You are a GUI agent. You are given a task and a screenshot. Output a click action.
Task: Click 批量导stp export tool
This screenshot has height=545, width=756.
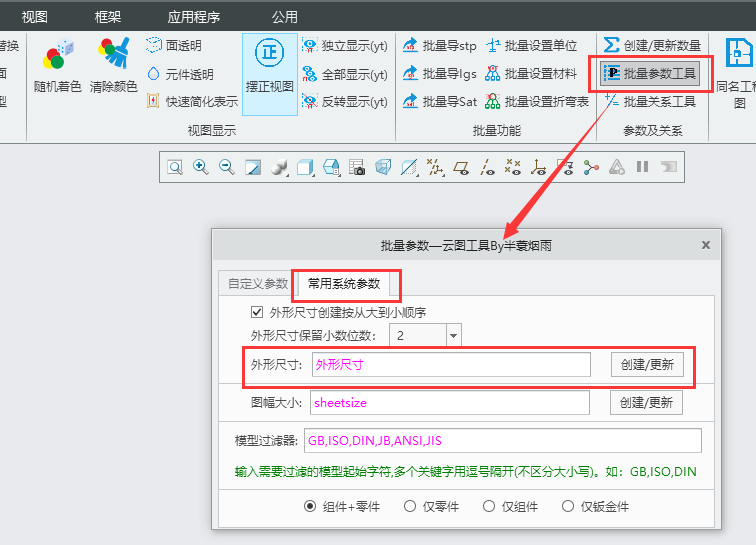click(x=439, y=46)
